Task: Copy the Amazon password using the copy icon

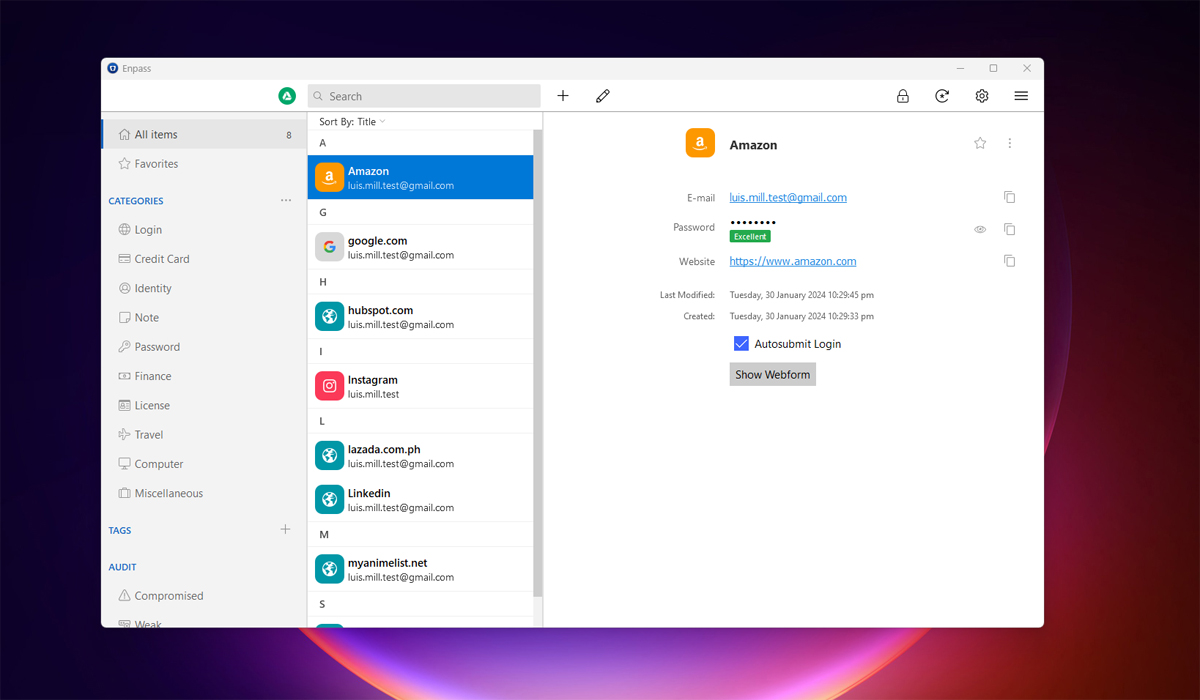Action: (x=1009, y=229)
